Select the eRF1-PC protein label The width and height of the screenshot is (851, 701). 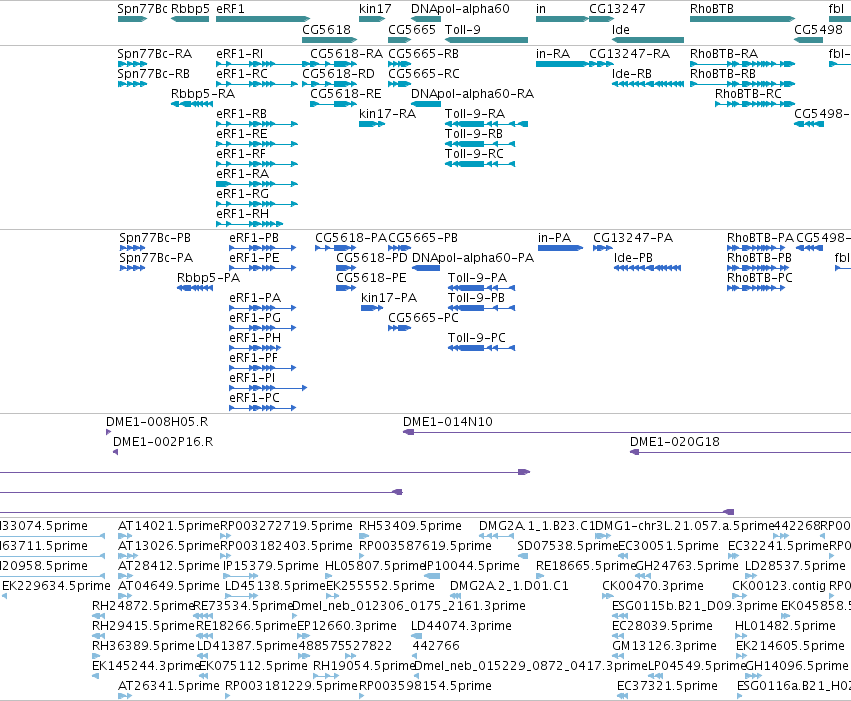(x=254, y=398)
